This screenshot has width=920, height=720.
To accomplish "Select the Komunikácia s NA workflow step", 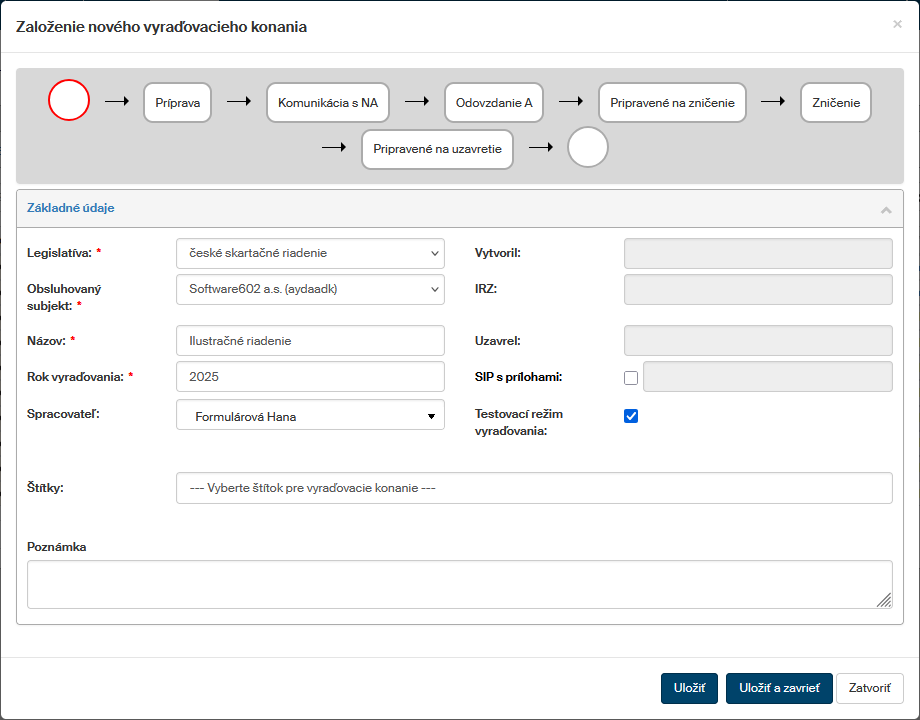I will click(328, 102).
